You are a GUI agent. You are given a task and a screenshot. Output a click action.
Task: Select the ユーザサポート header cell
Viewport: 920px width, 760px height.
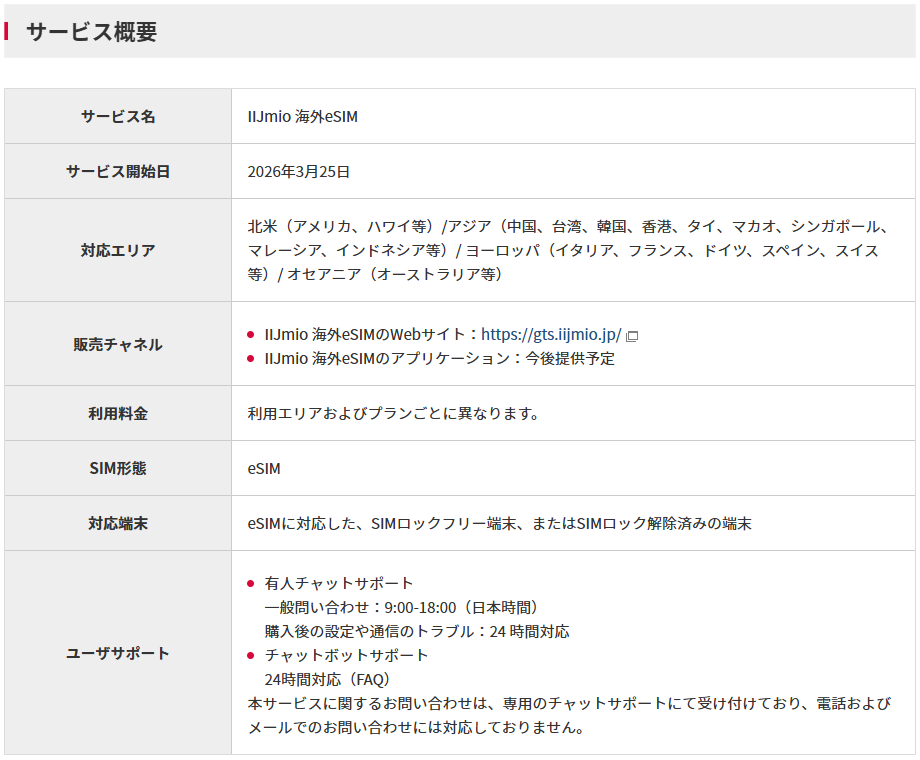118,653
